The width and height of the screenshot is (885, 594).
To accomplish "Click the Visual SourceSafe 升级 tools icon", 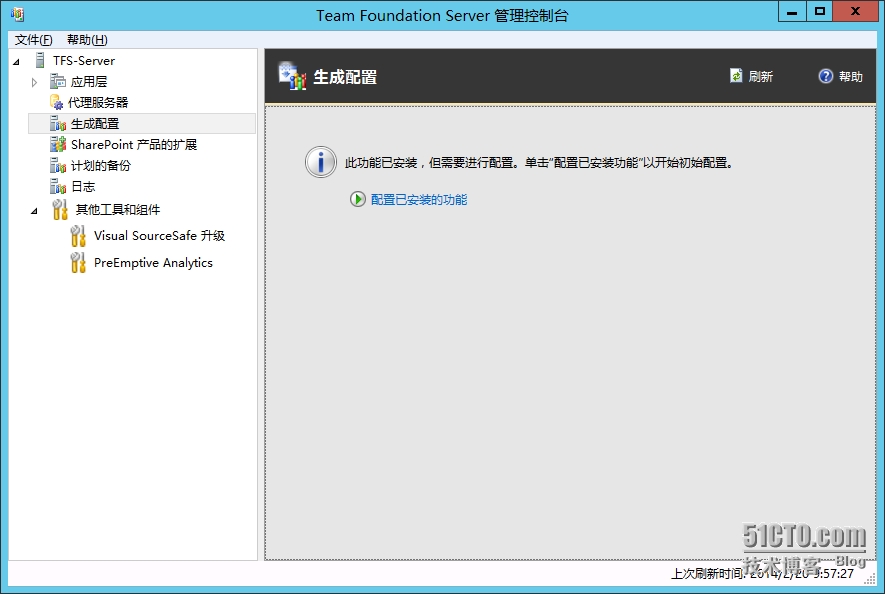I will click(x=78, y=236).
